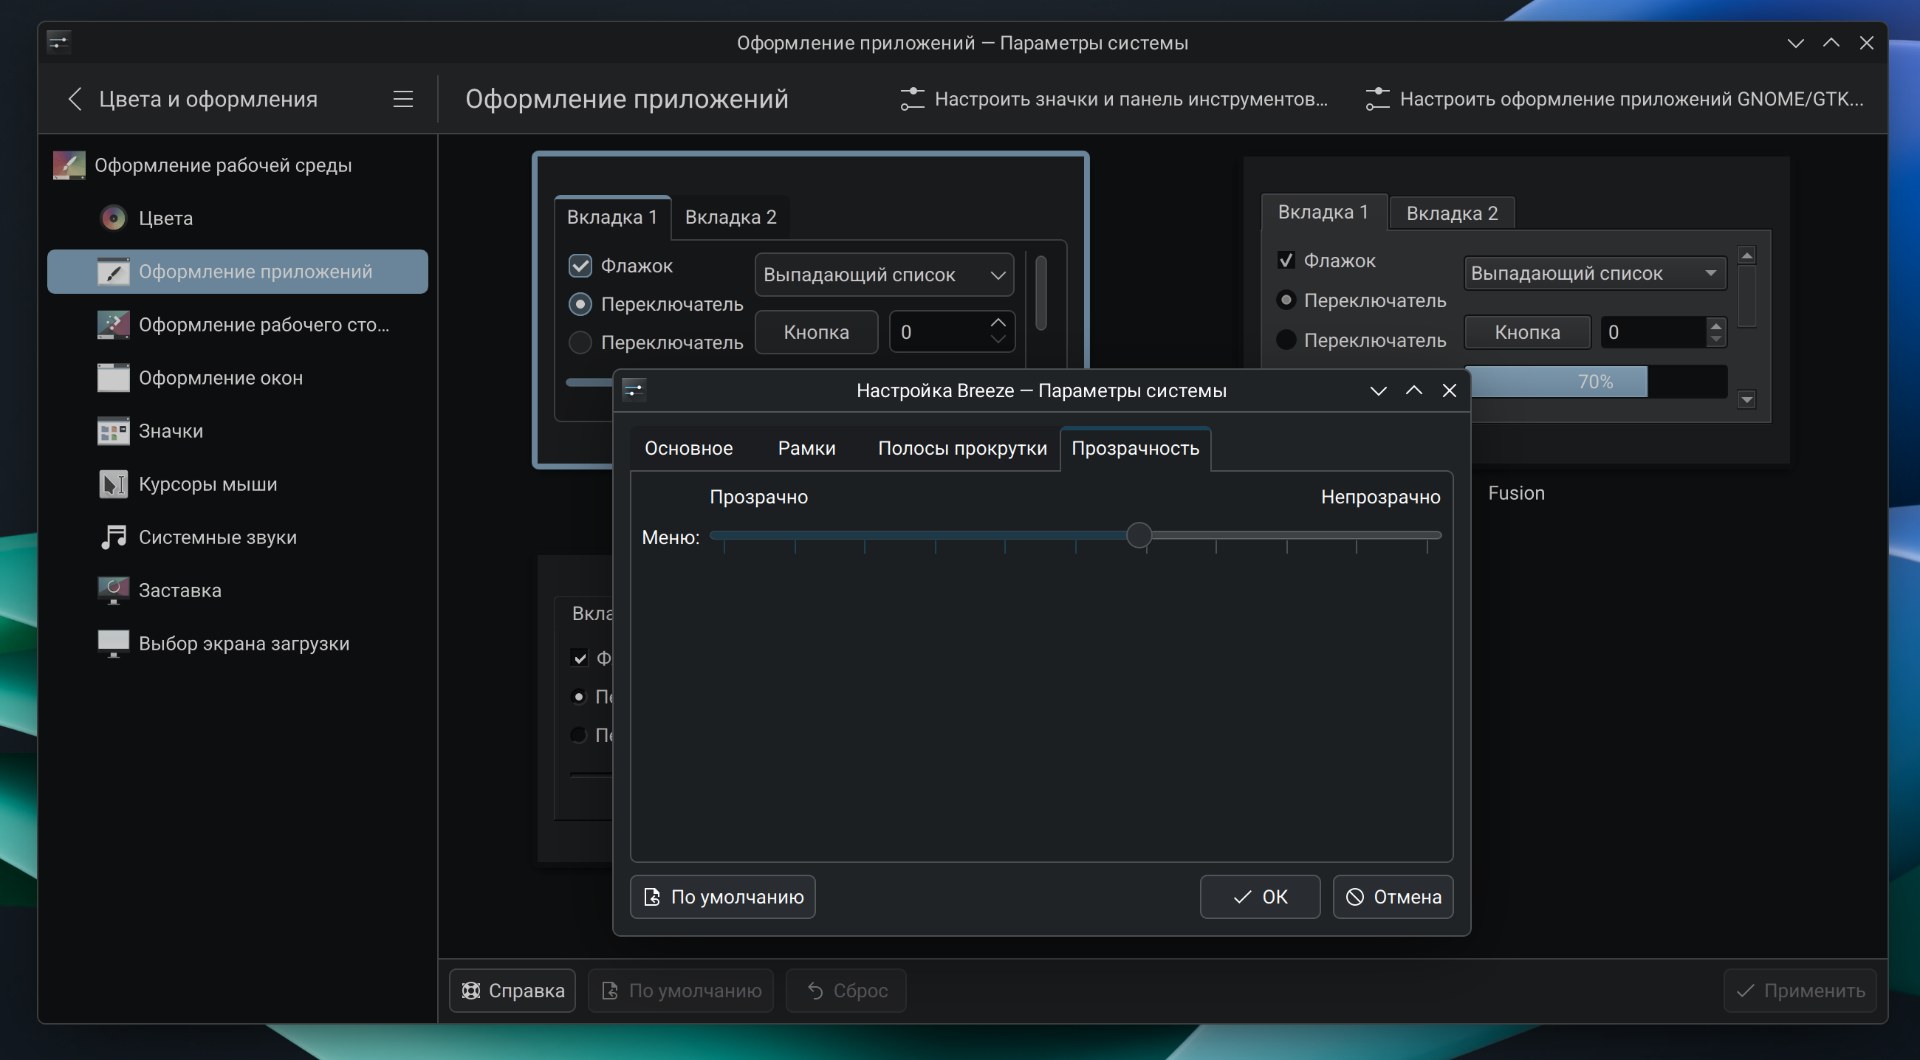The width and height of the screenshot is (1920, 1060).
Task: Increase the Fusion preview spinbox value
Action: [1716, 325]
